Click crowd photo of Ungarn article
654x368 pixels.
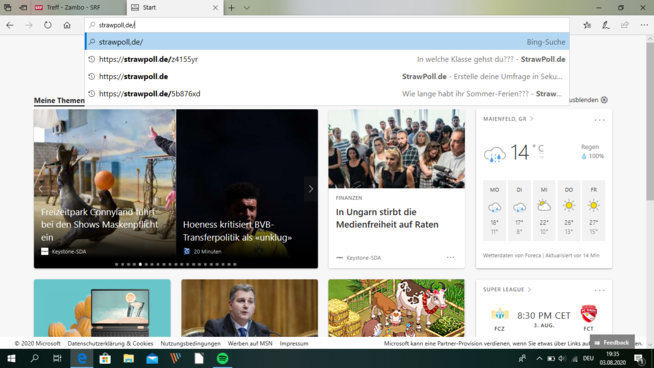396,149
